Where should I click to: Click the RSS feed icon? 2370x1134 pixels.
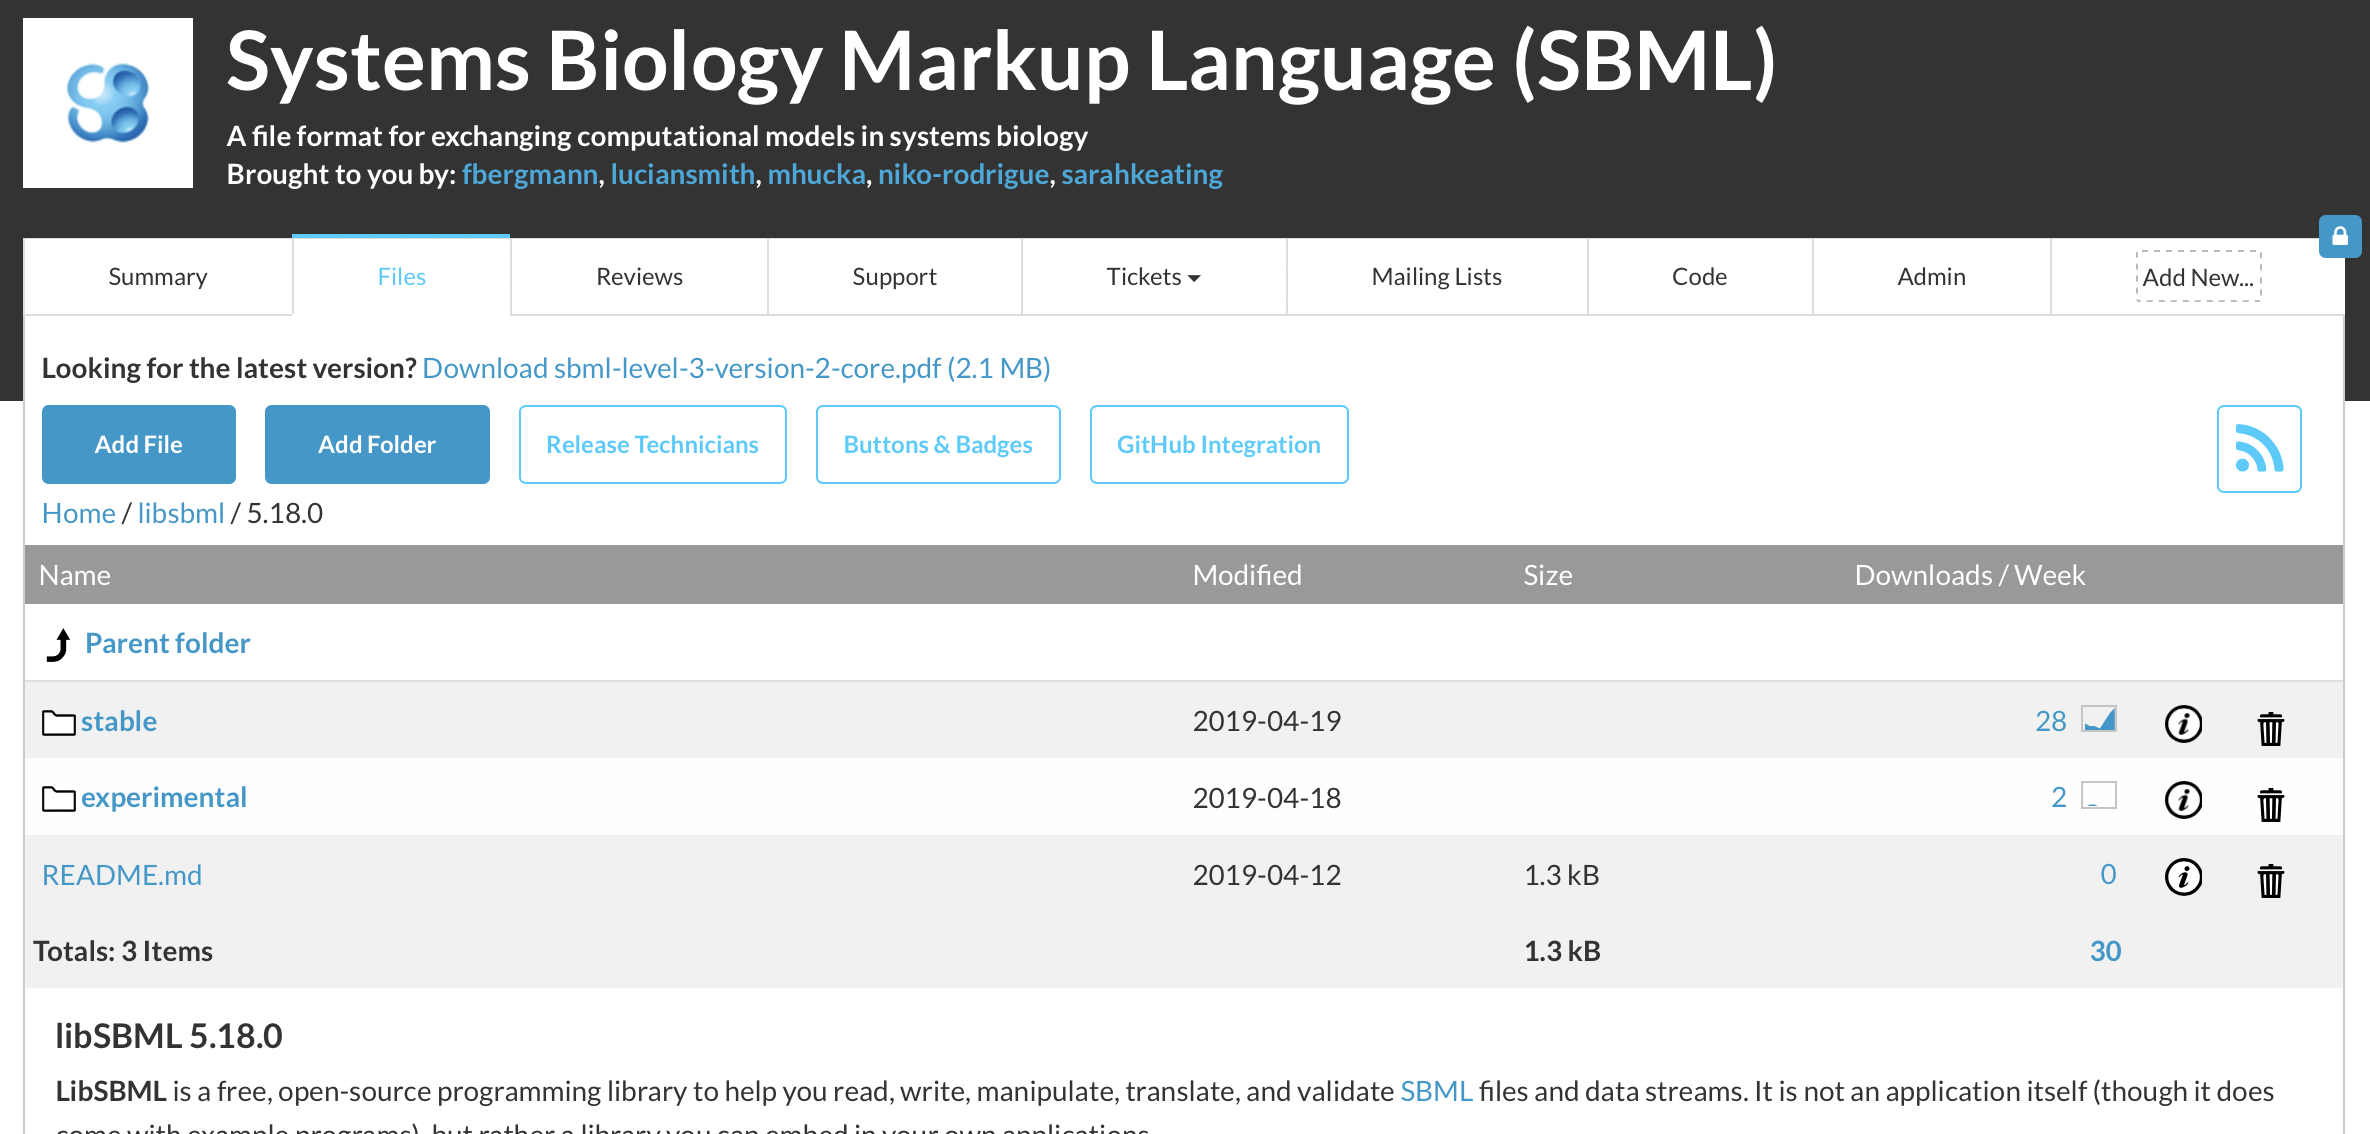coord(2258,449)
